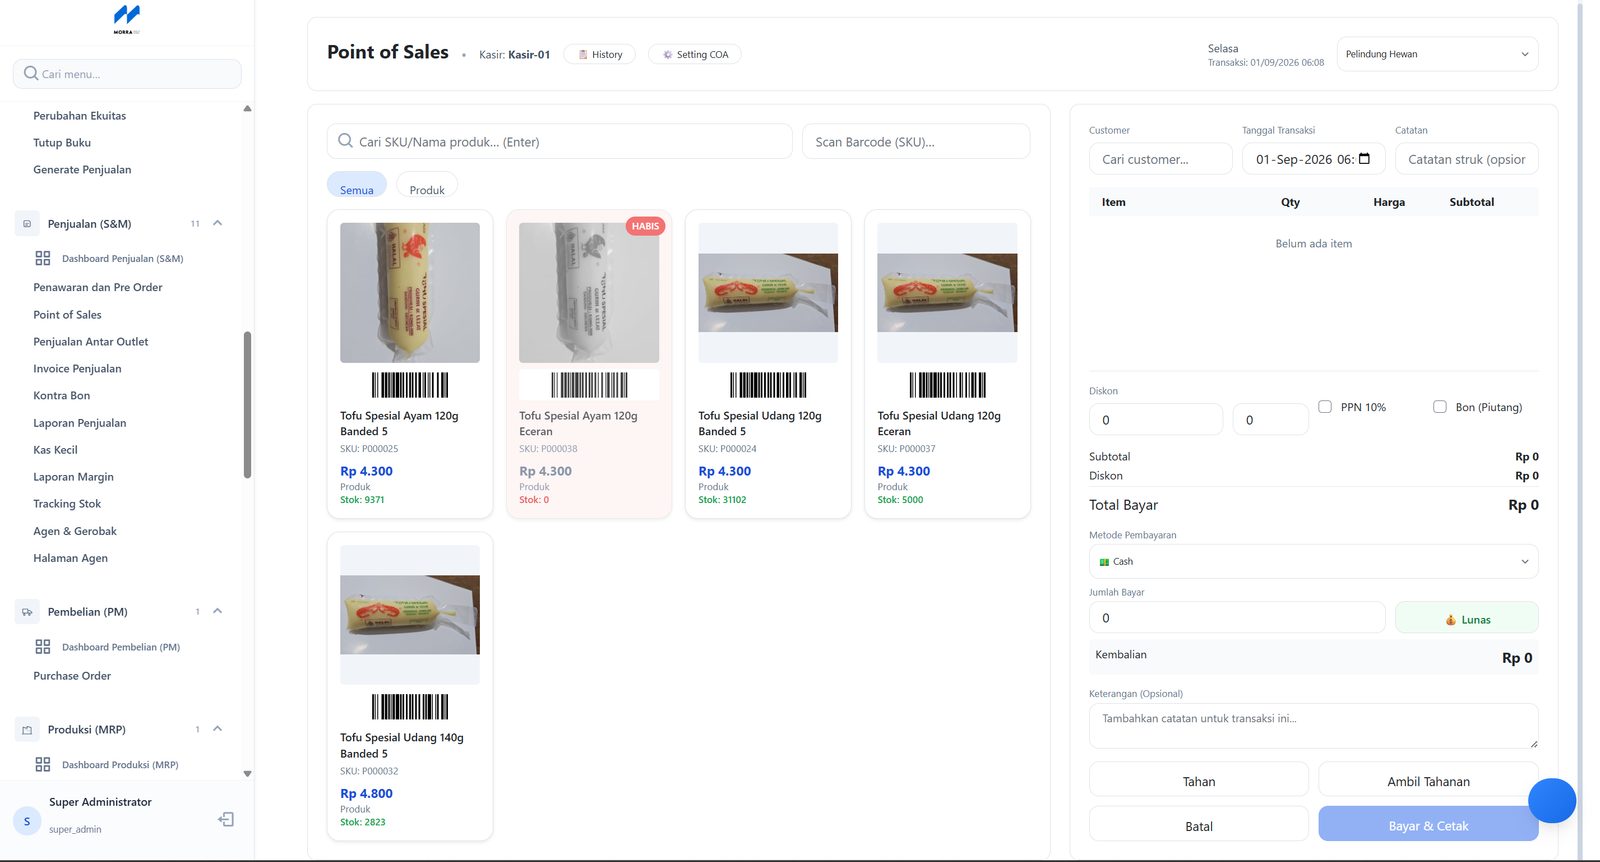Collapse the Produksi (MRP) menu group
This screenshot has width=1600, height=862.
tap(217, 729)
